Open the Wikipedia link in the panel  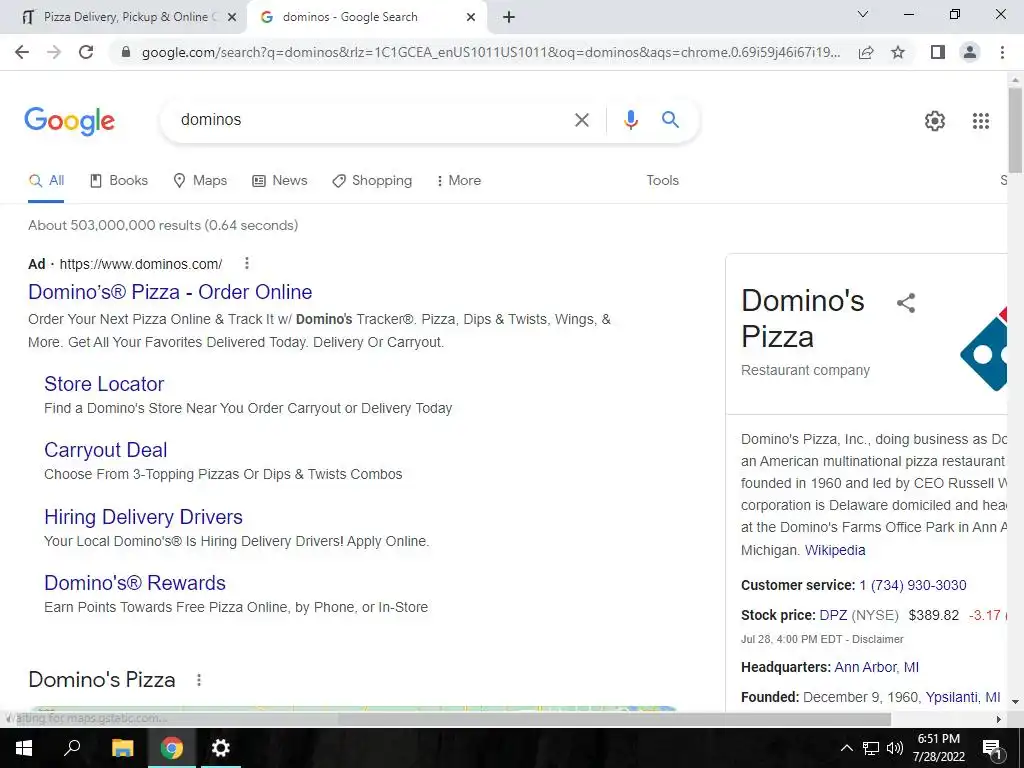click(835, 550)
